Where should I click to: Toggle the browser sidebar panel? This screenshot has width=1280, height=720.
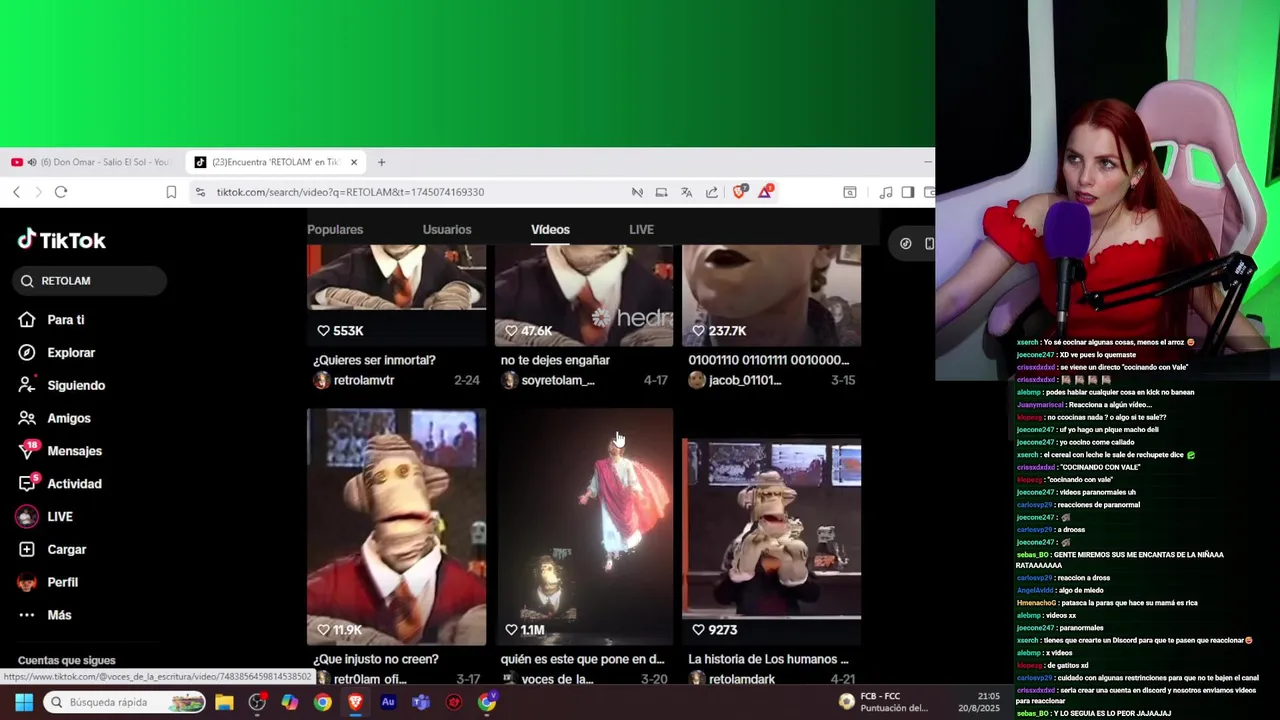pyautogui.click(x=908, y=192)
